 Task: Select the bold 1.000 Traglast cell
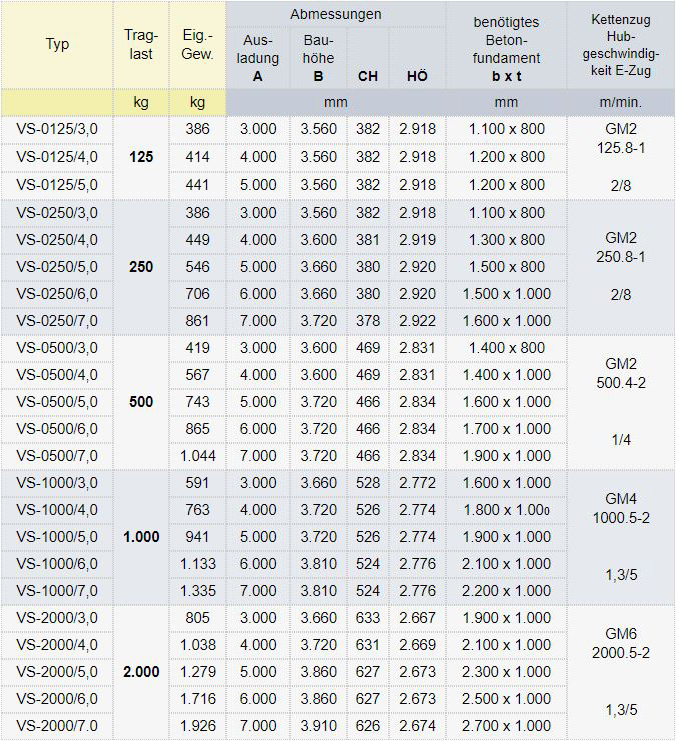(x=141, y=537)
